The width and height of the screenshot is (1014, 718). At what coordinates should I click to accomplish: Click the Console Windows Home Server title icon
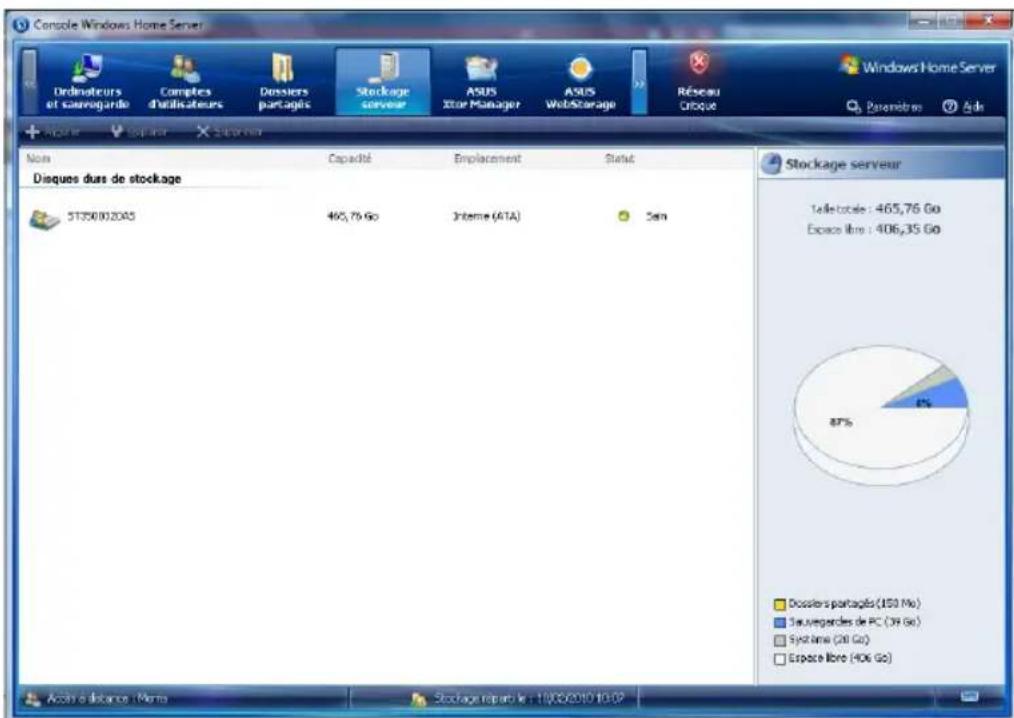(x=21, y=25)
